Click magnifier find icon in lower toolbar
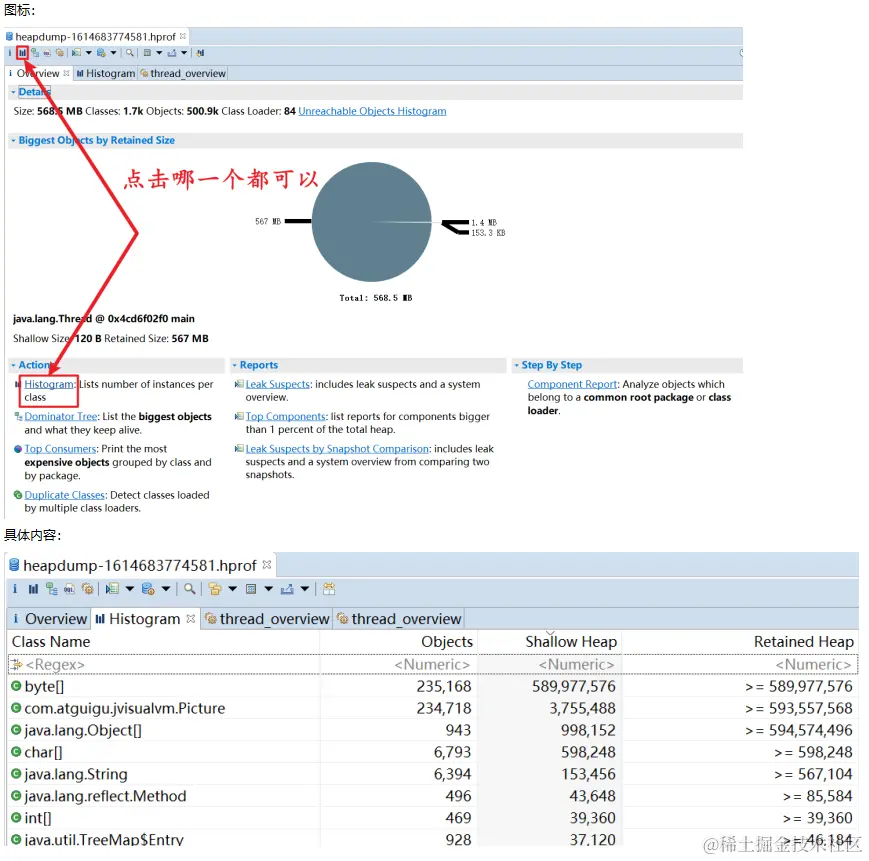Viewport: 869px width, 861px height. pos(190,589)
